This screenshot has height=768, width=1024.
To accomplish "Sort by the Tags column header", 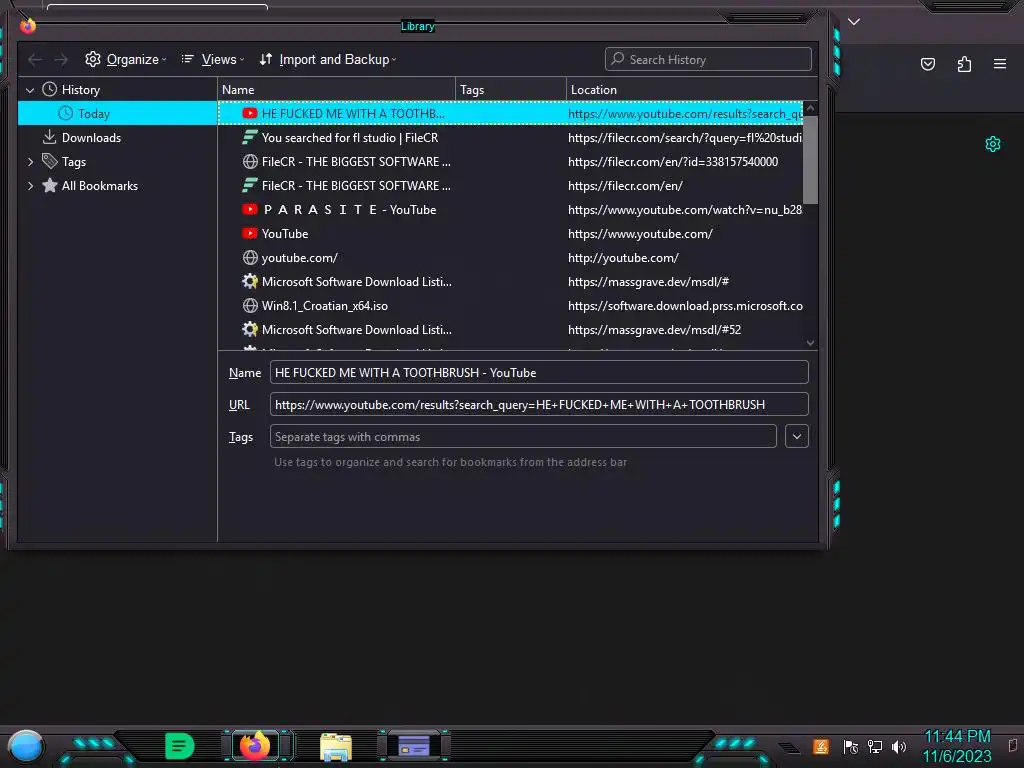I will click(511, 89).
